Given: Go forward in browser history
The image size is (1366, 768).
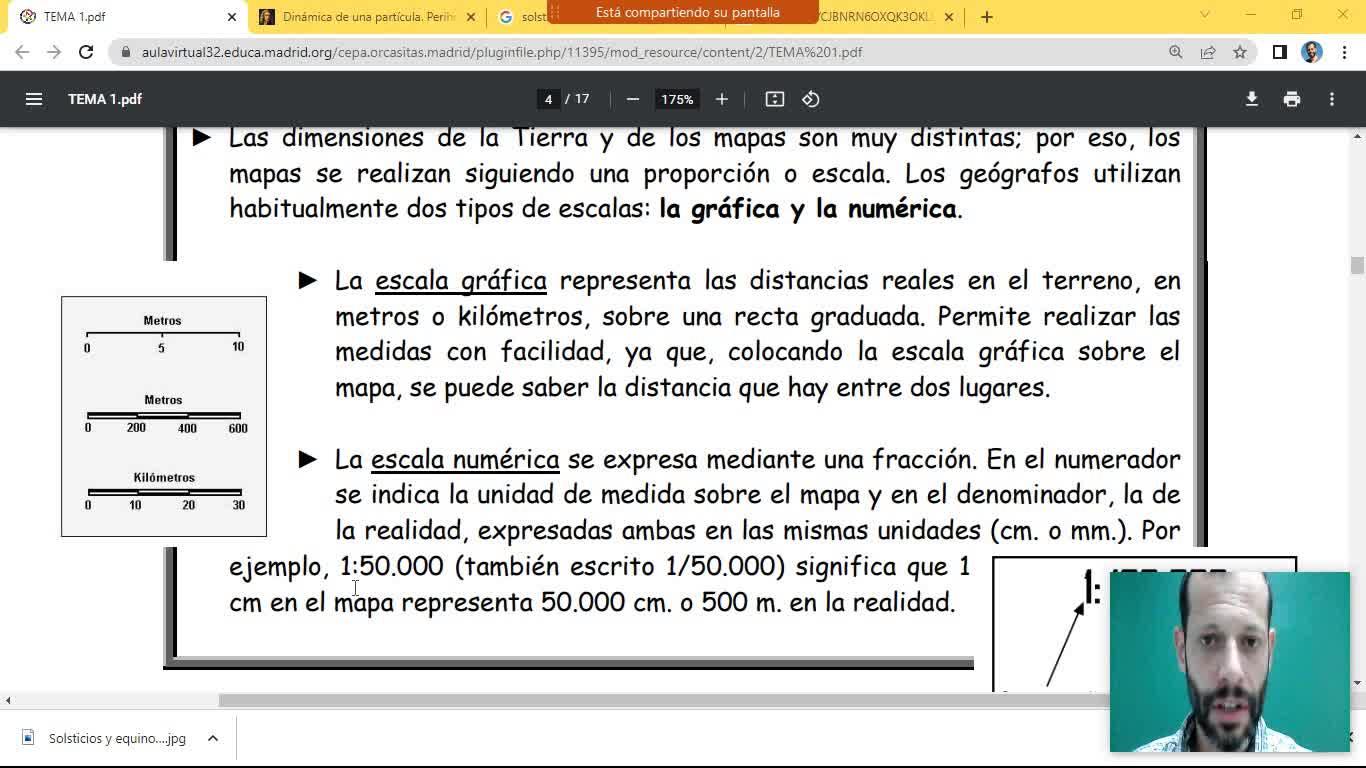Looking at the screenshot, I should coord(54,52).
